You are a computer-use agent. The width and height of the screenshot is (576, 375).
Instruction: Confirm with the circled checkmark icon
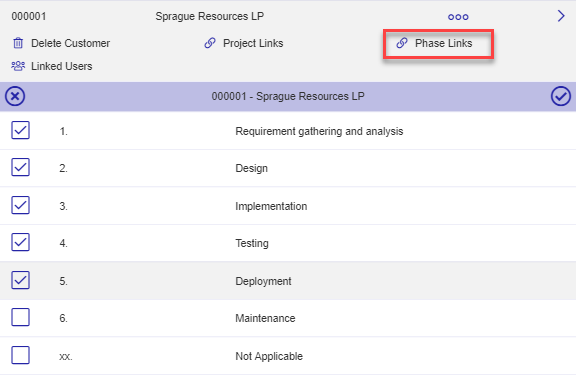pos(561,96)
